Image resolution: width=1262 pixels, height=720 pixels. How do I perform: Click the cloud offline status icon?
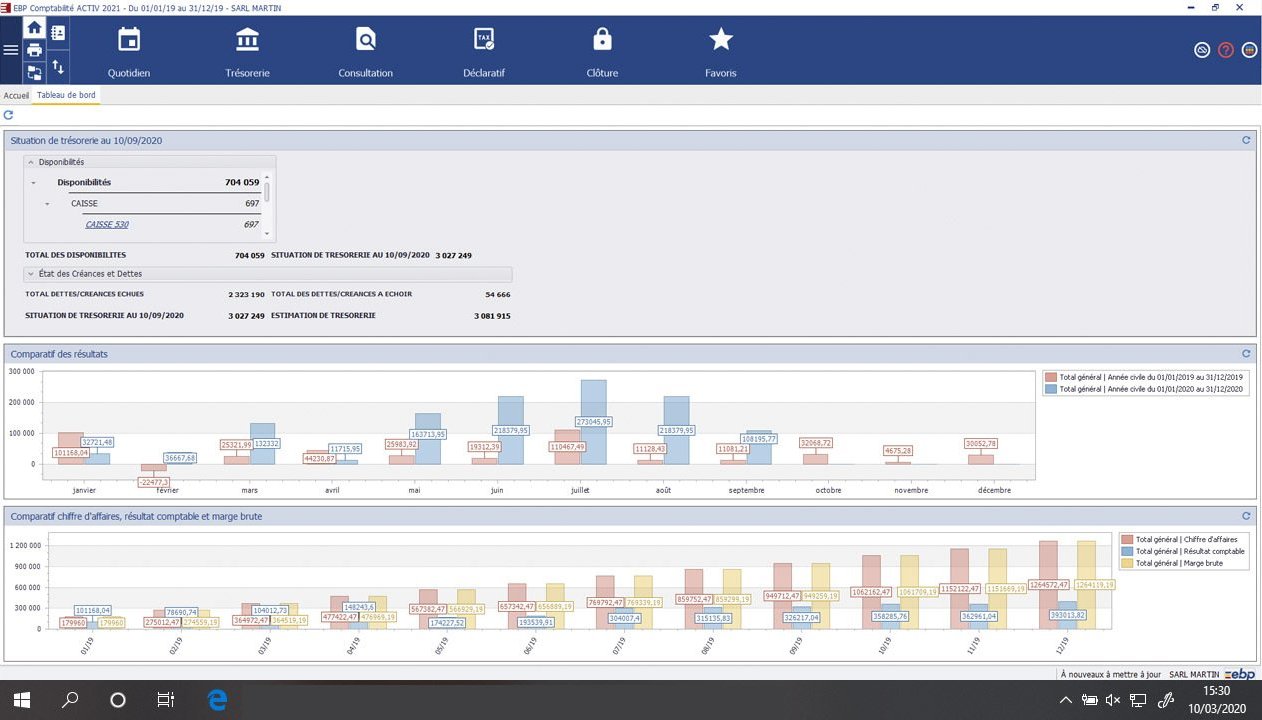1202,50
